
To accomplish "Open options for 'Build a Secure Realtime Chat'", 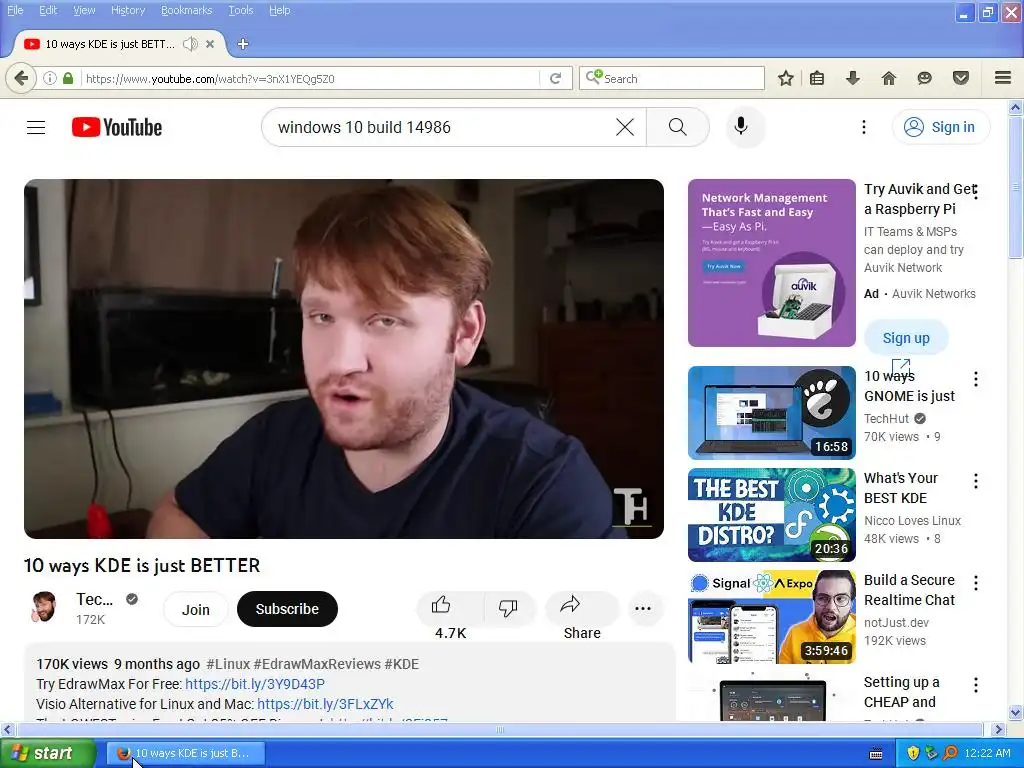I will pos(976,583).
